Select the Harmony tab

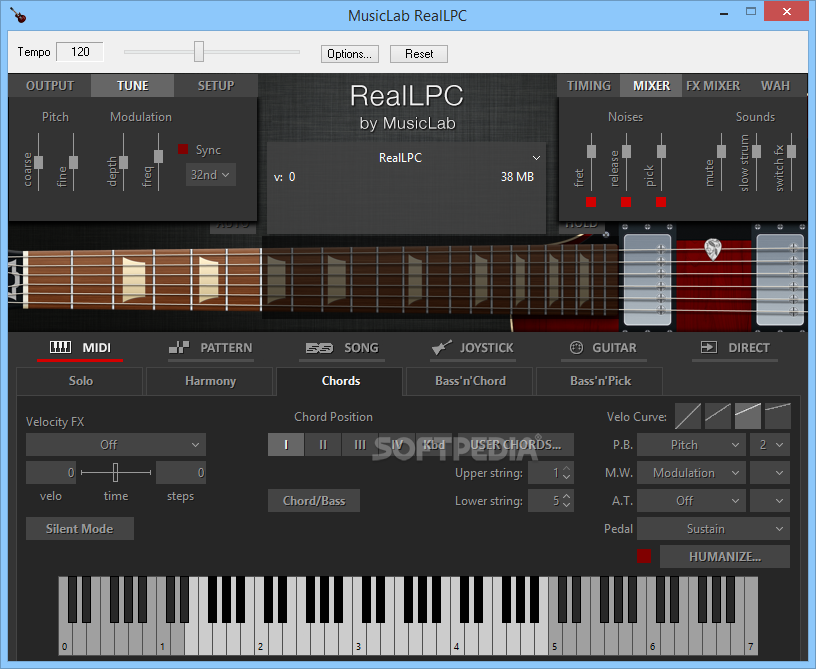tap(210, 381)
